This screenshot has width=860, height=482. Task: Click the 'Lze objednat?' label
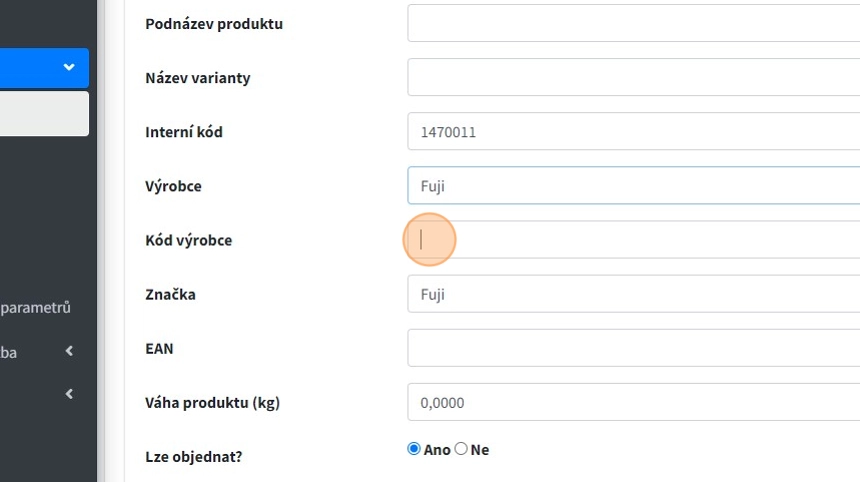[194, 457]
